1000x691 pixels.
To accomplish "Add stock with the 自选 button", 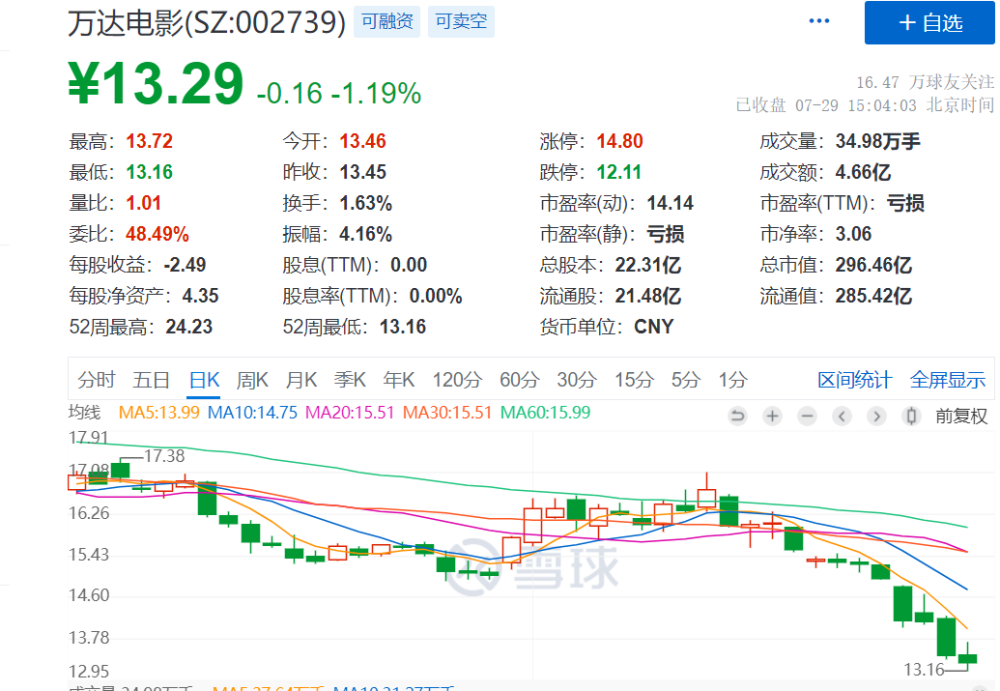I will 929,23.
